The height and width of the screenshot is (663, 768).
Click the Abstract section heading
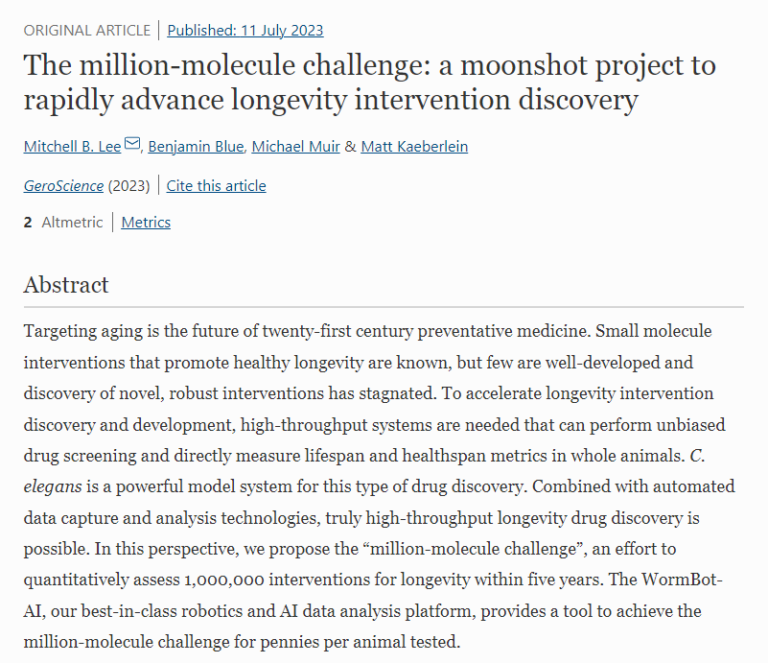[66, 285]
